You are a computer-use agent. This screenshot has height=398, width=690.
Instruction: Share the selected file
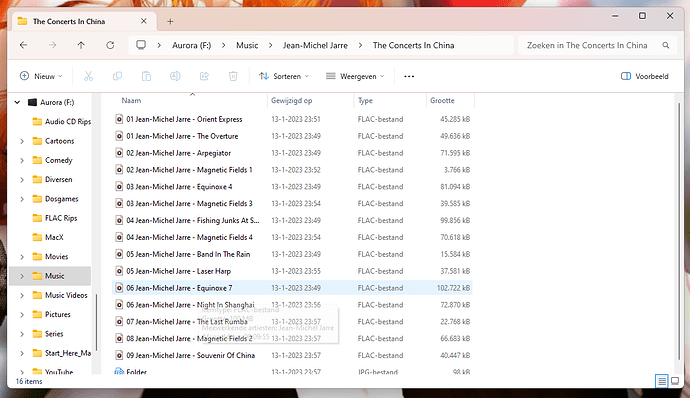click(204, 76)
